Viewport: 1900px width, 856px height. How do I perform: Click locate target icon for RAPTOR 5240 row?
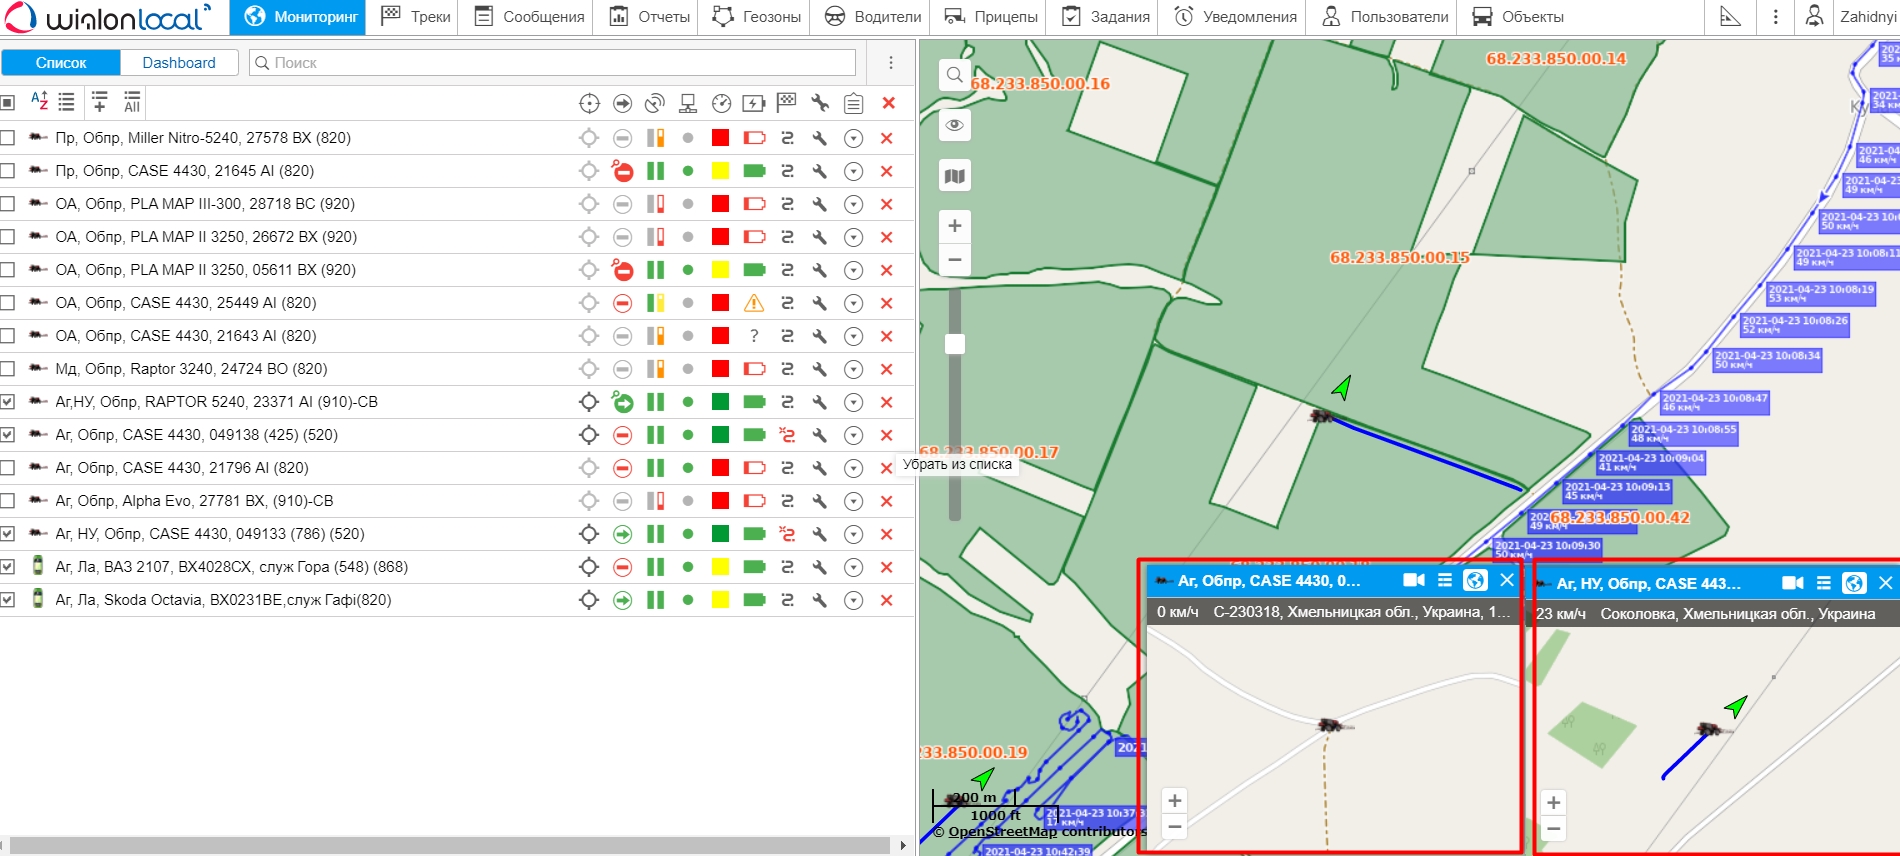tap(589, 402)
